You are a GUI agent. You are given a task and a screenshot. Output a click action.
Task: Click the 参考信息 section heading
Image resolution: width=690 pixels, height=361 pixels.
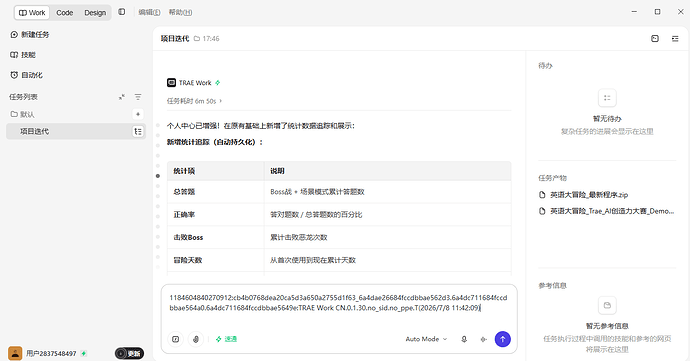pyautogui.click(x=552, y=285)
